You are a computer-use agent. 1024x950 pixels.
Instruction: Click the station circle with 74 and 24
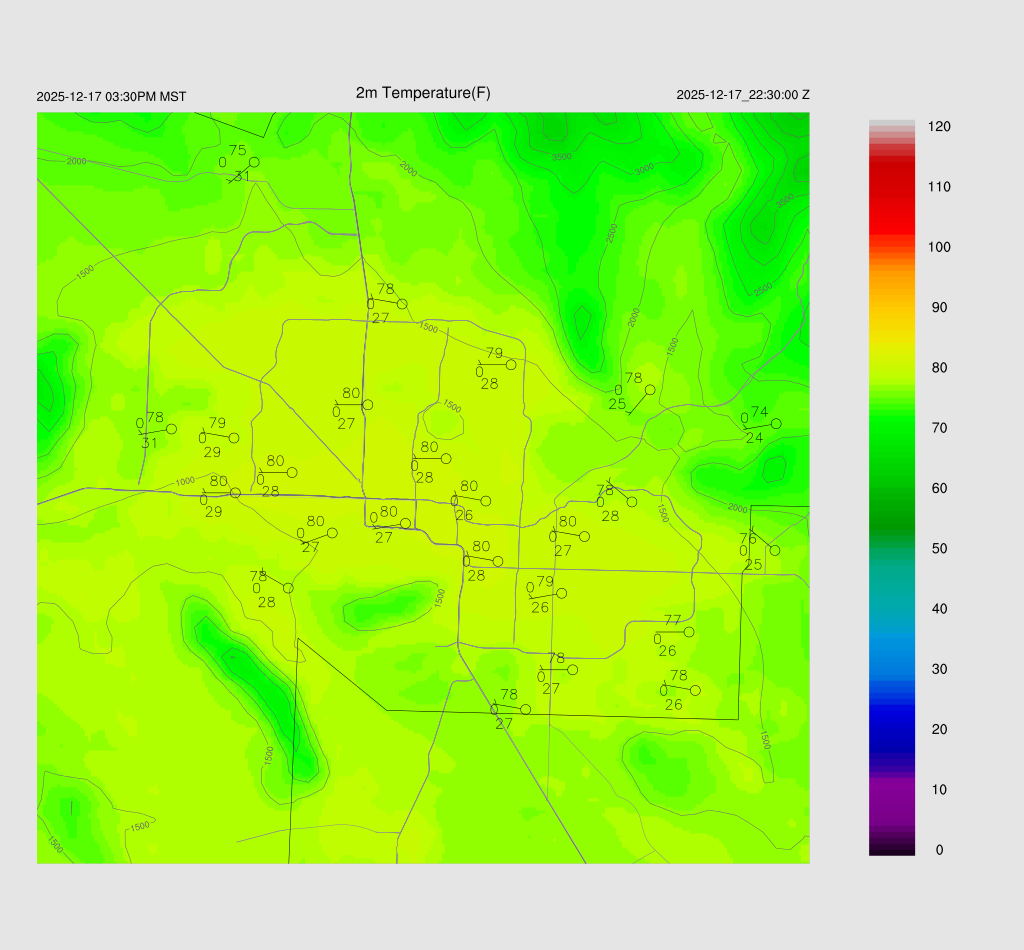tap(776, 424)
